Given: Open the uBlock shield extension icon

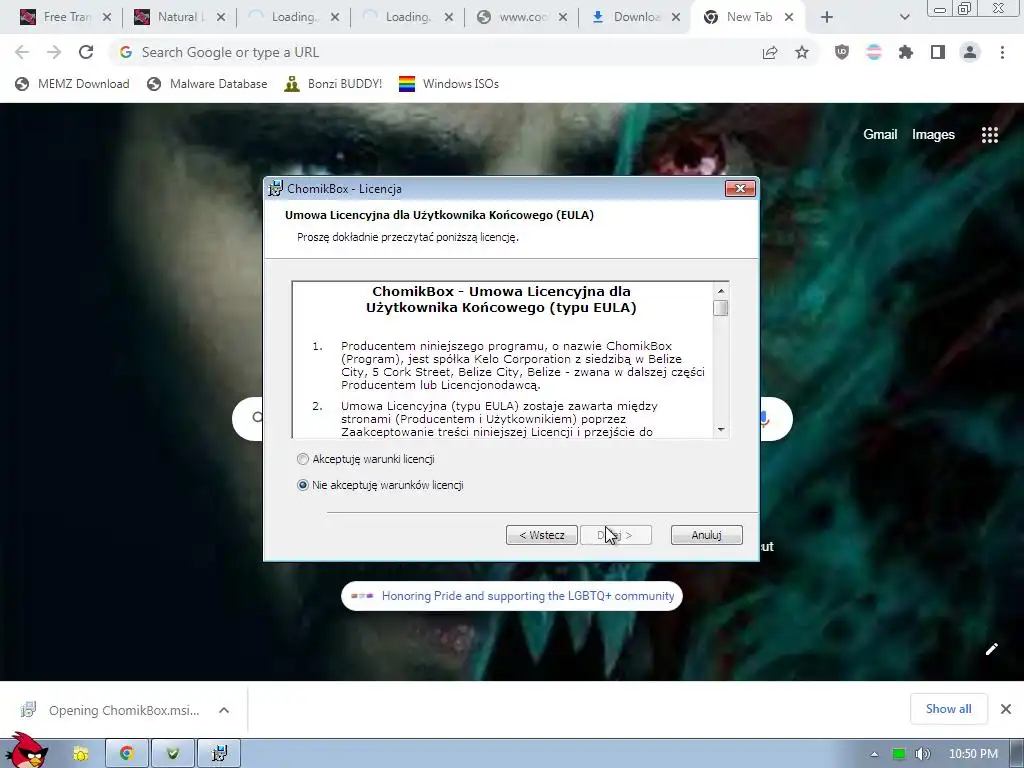Looking at the screenshot, I should tap(842, 52).
